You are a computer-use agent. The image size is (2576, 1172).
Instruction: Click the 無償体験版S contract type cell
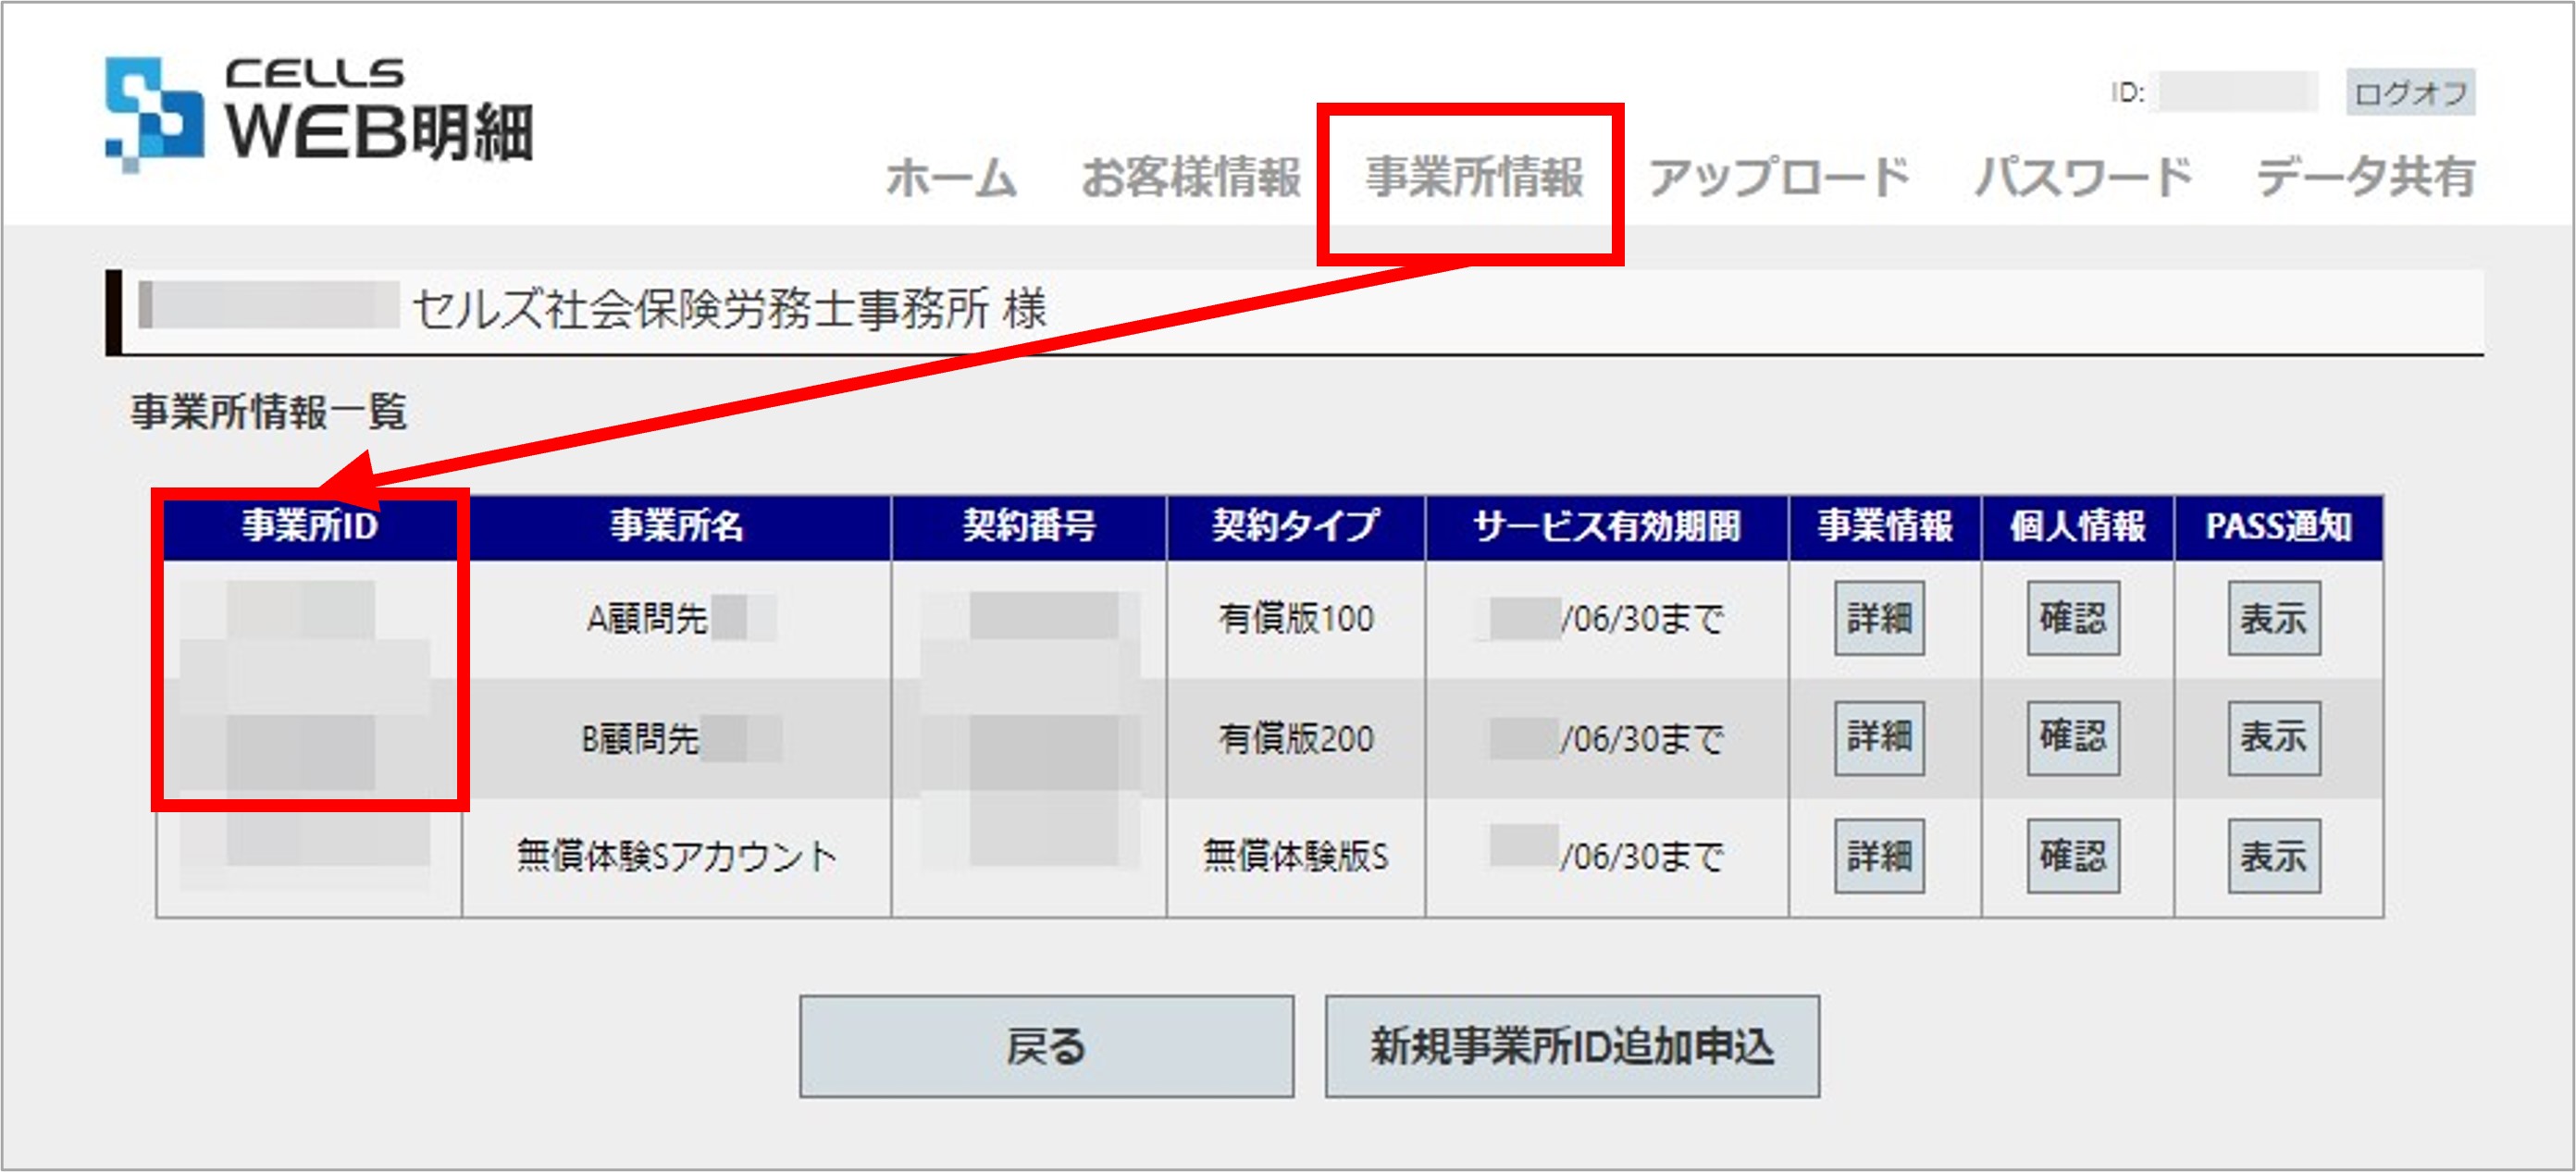point(1296,857)
